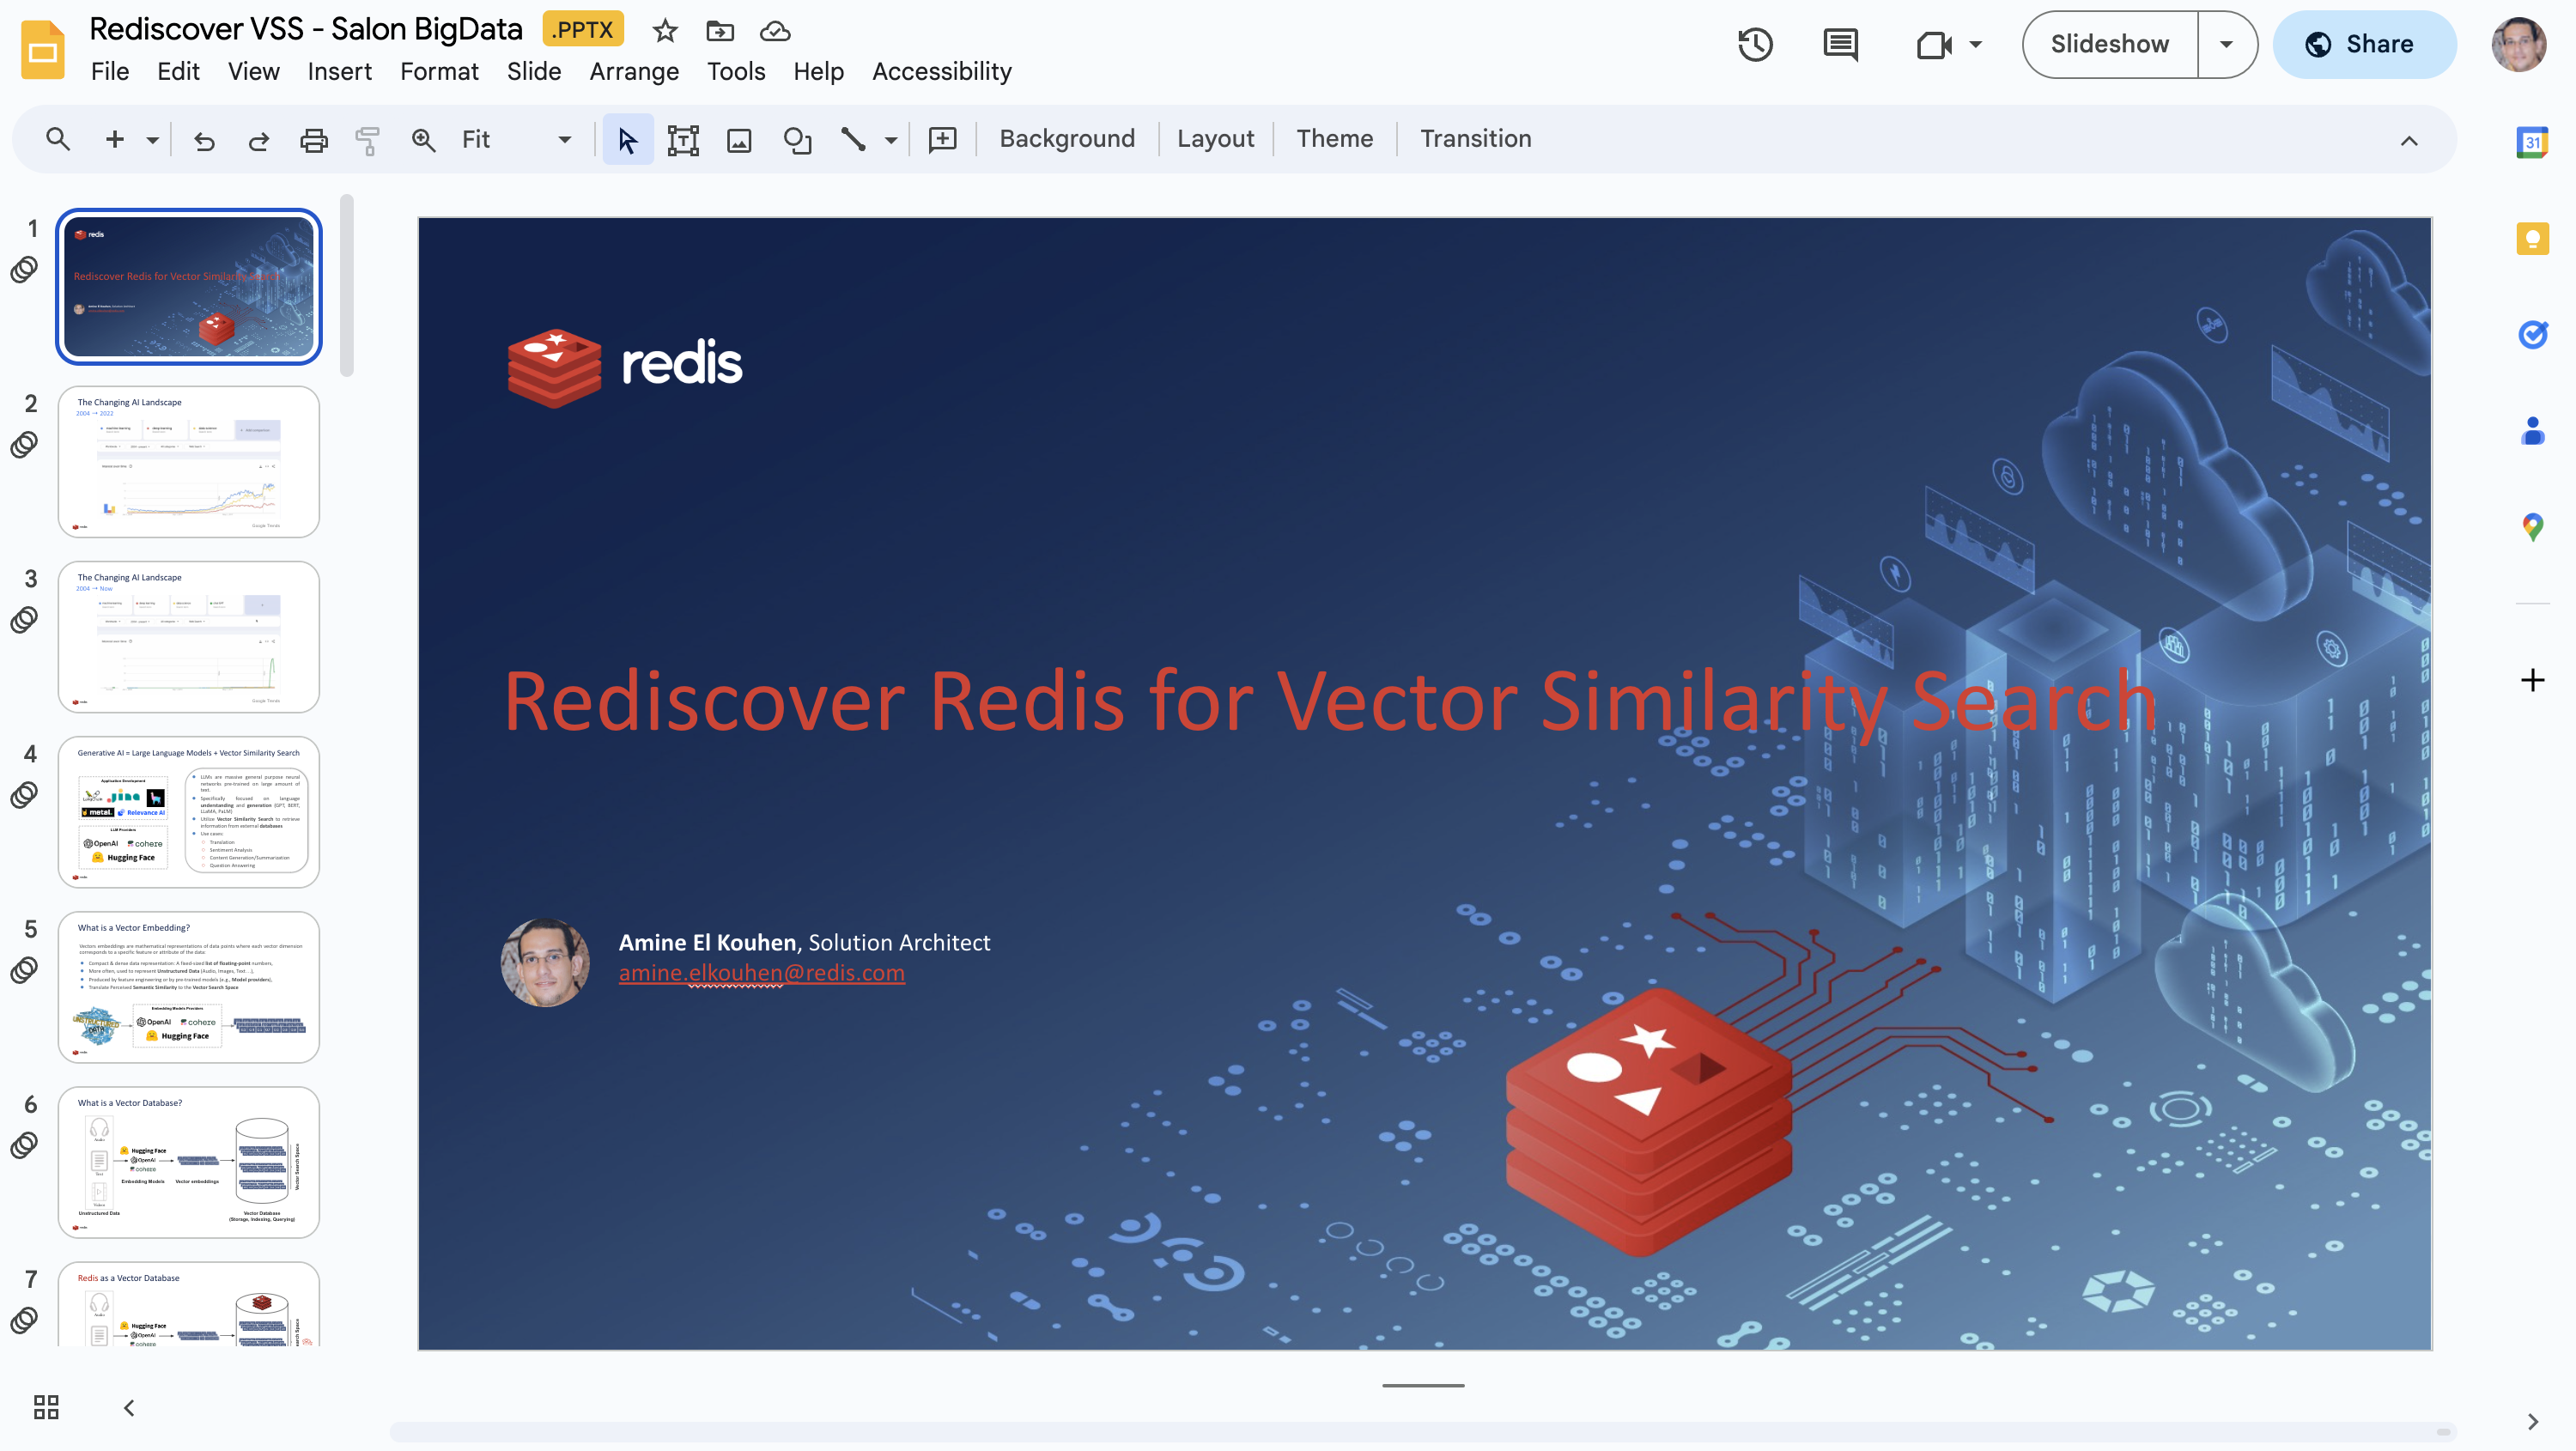The image size is (2576, 1451).
Task: Click the insert image icon
Action: 739,140
